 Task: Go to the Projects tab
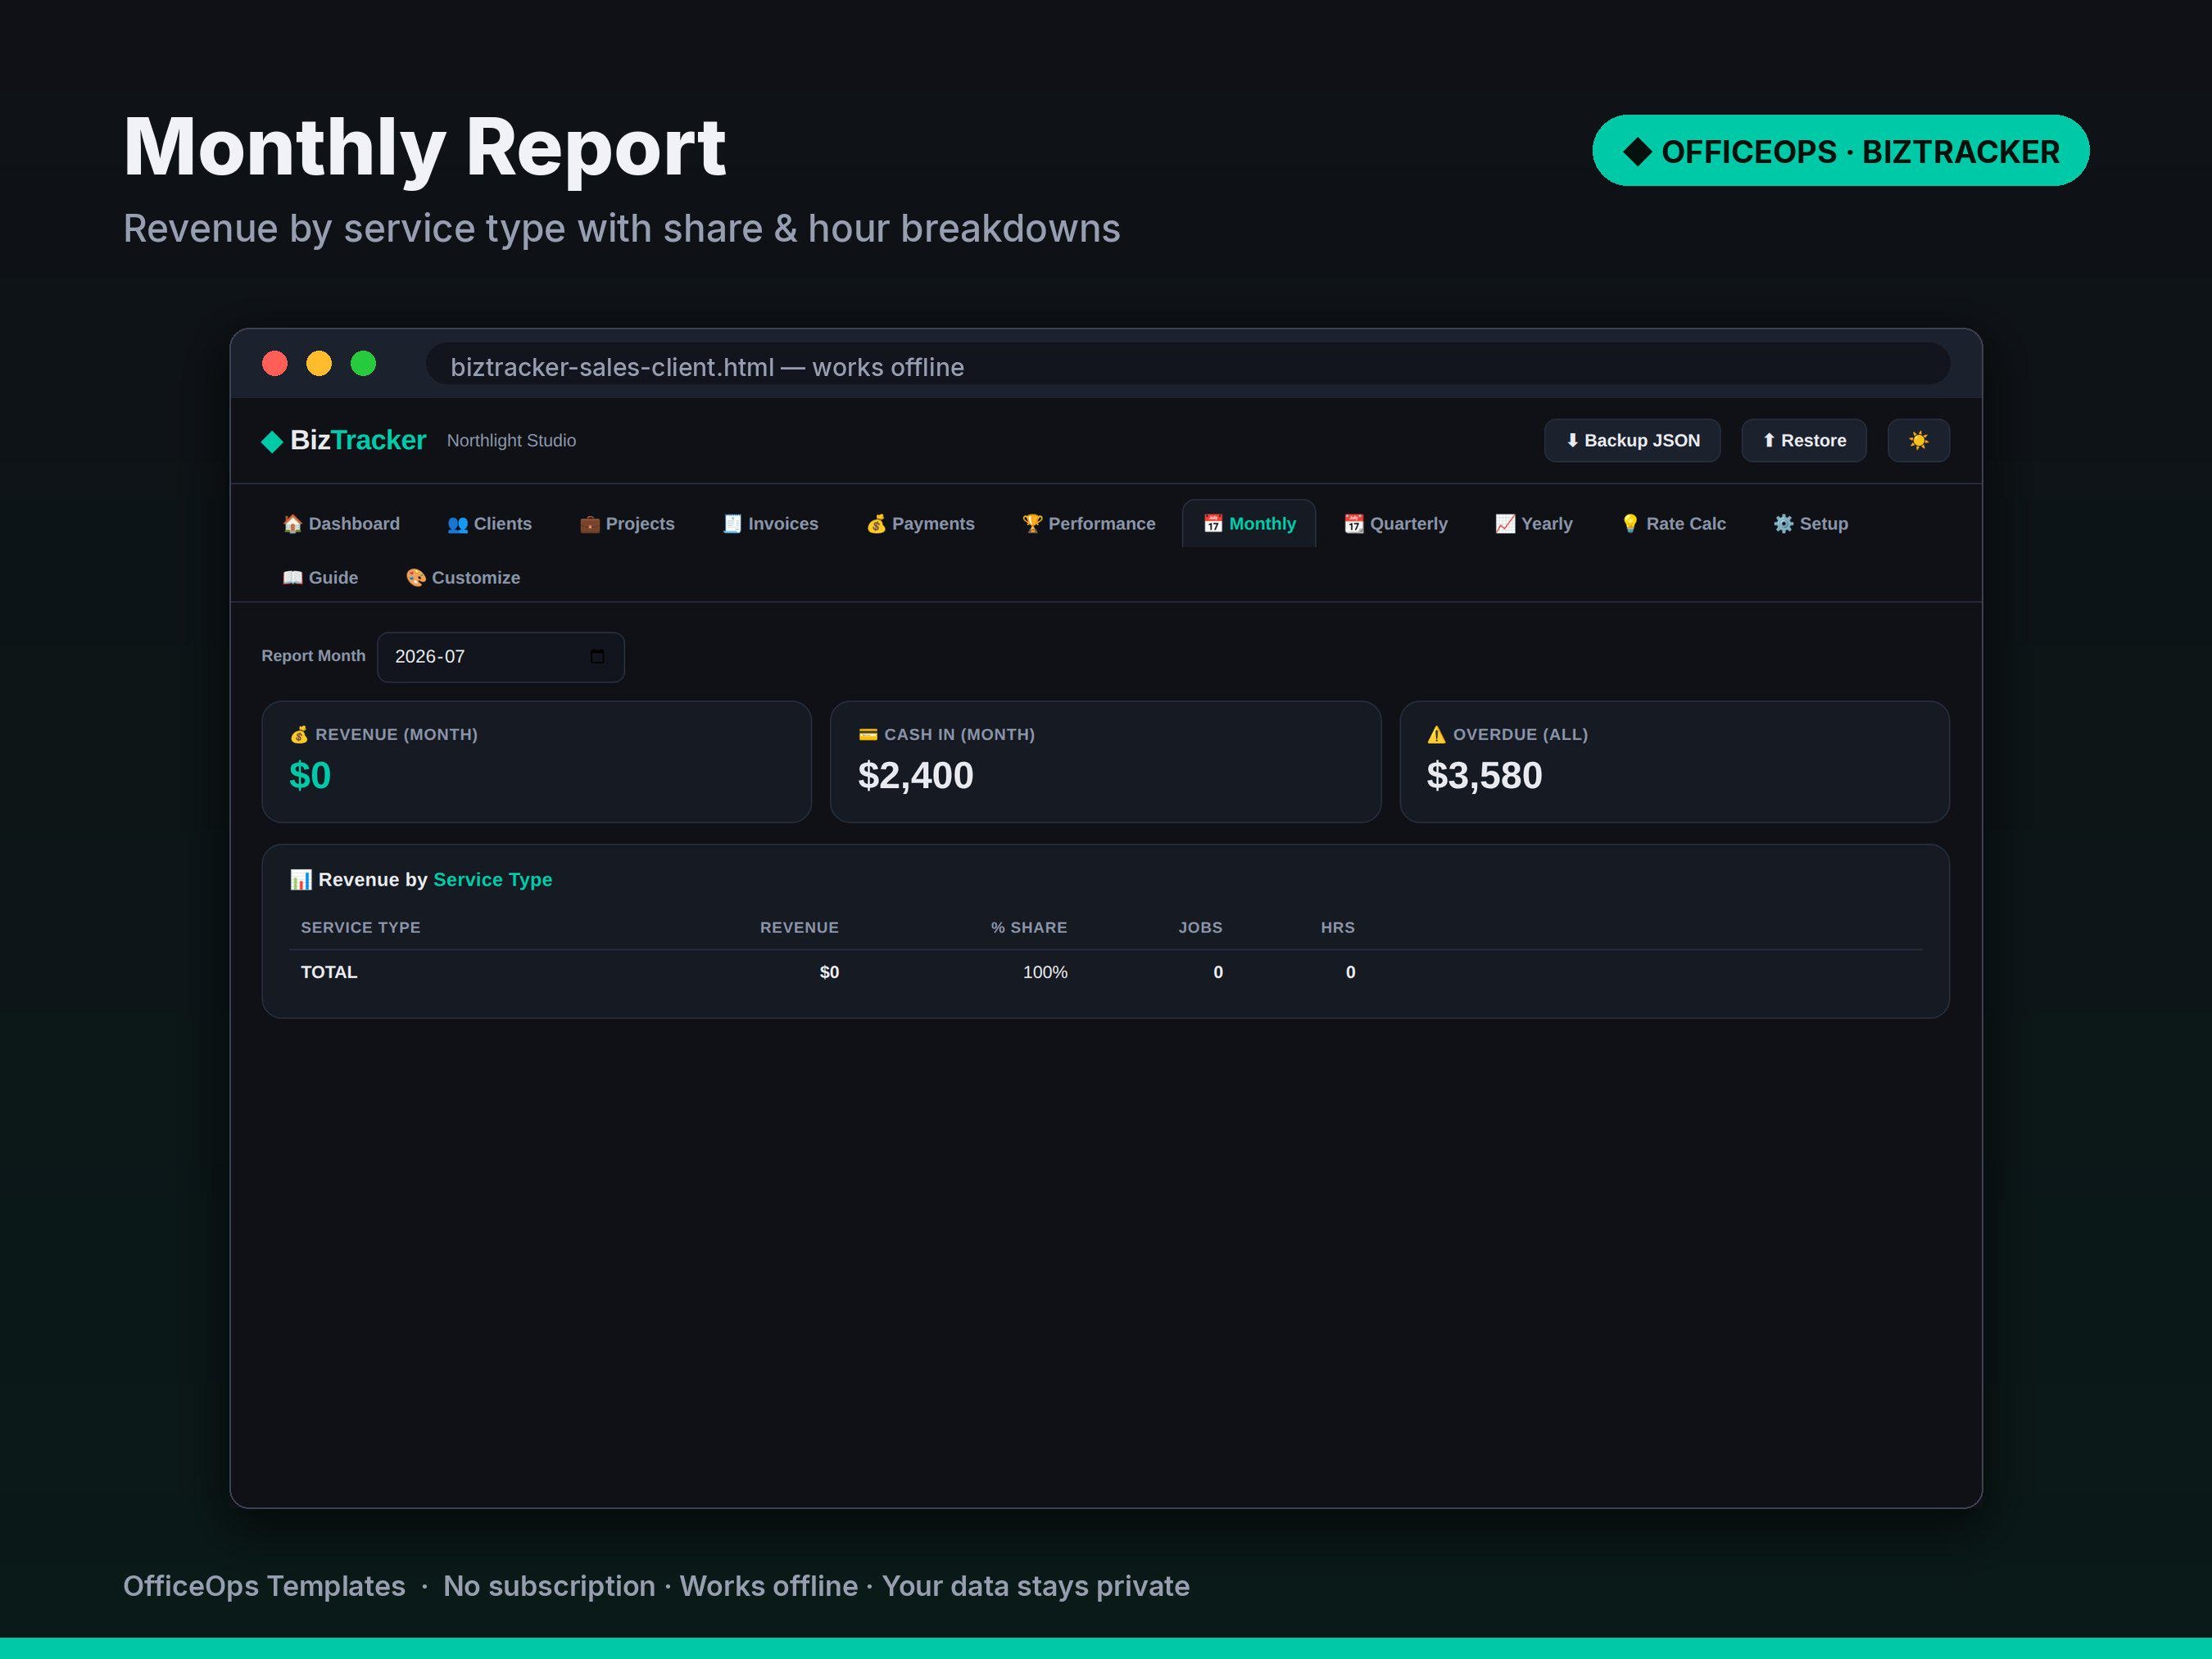[x=627, y=523]
